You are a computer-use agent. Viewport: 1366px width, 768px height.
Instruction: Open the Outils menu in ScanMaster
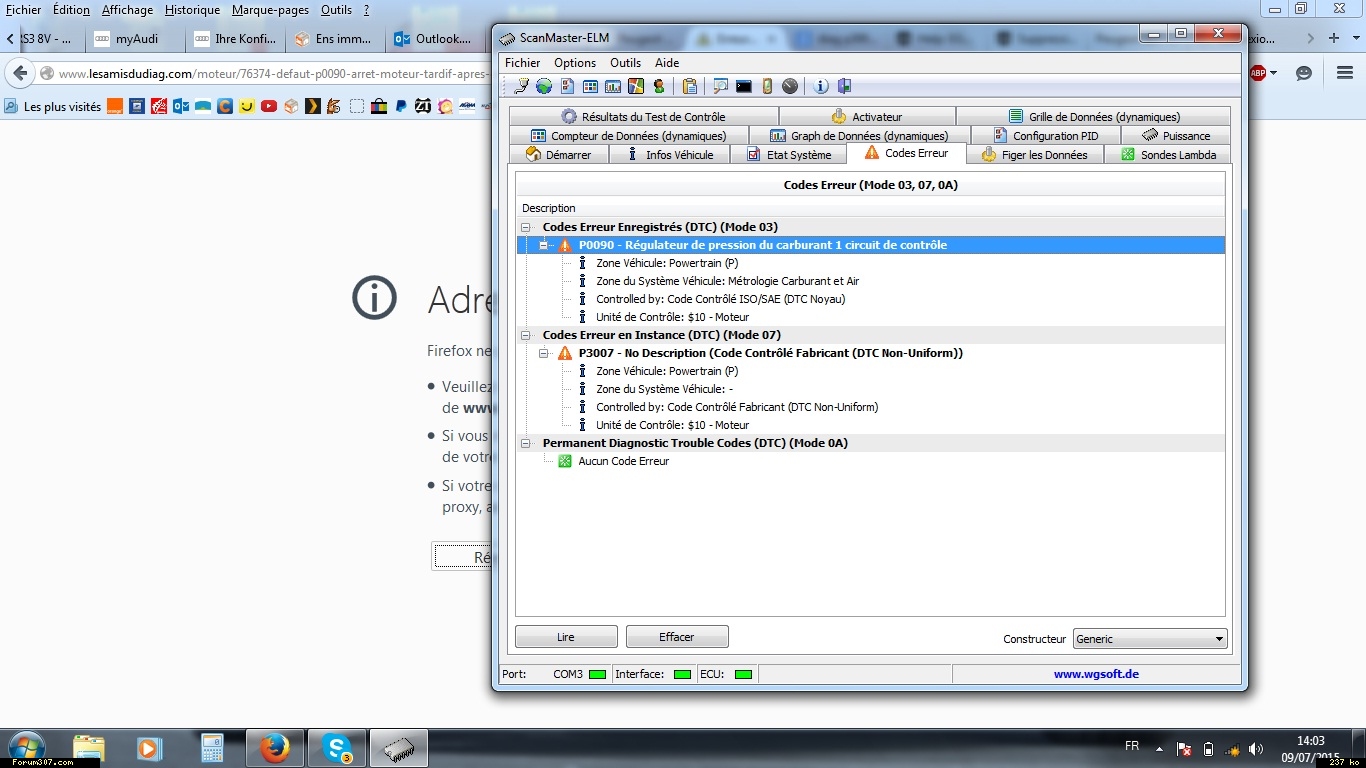click(x=625, y=63)
